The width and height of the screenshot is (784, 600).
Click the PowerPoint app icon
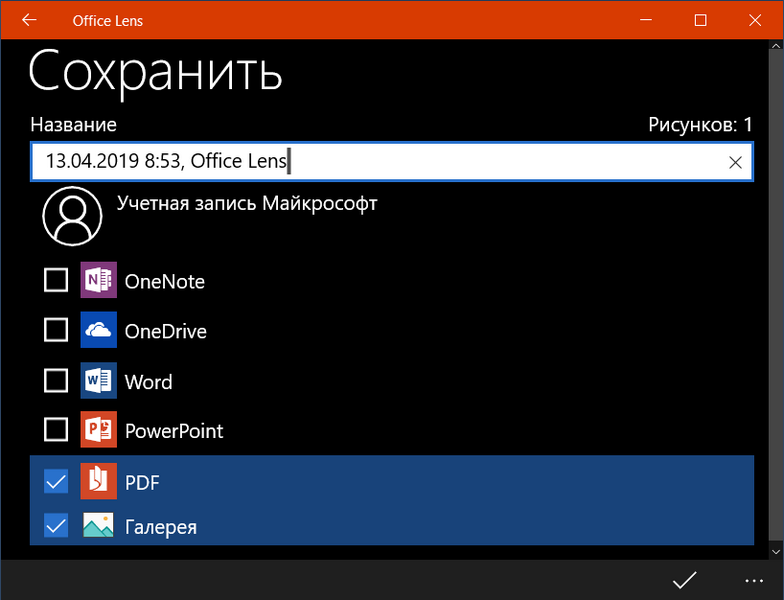pyautogui.click(x=98, y=430)
